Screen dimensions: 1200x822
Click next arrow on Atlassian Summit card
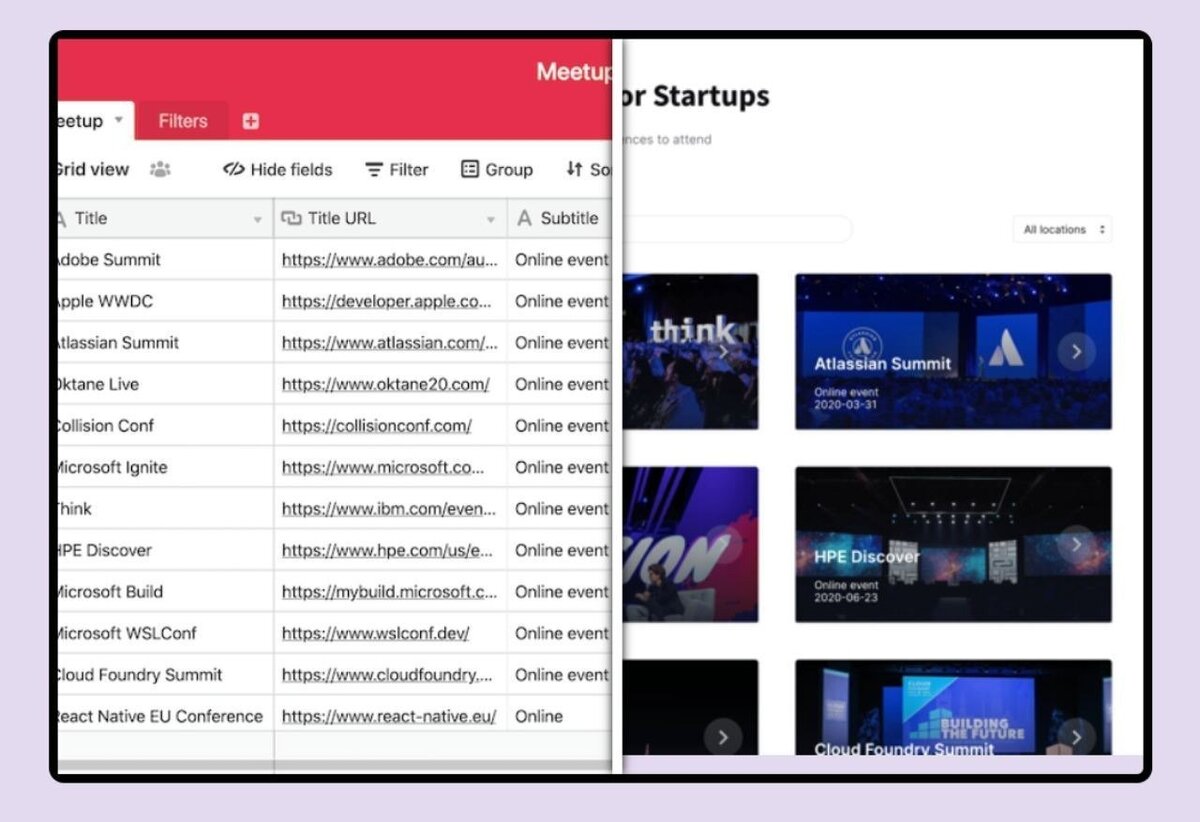[x=1076, y=351]
